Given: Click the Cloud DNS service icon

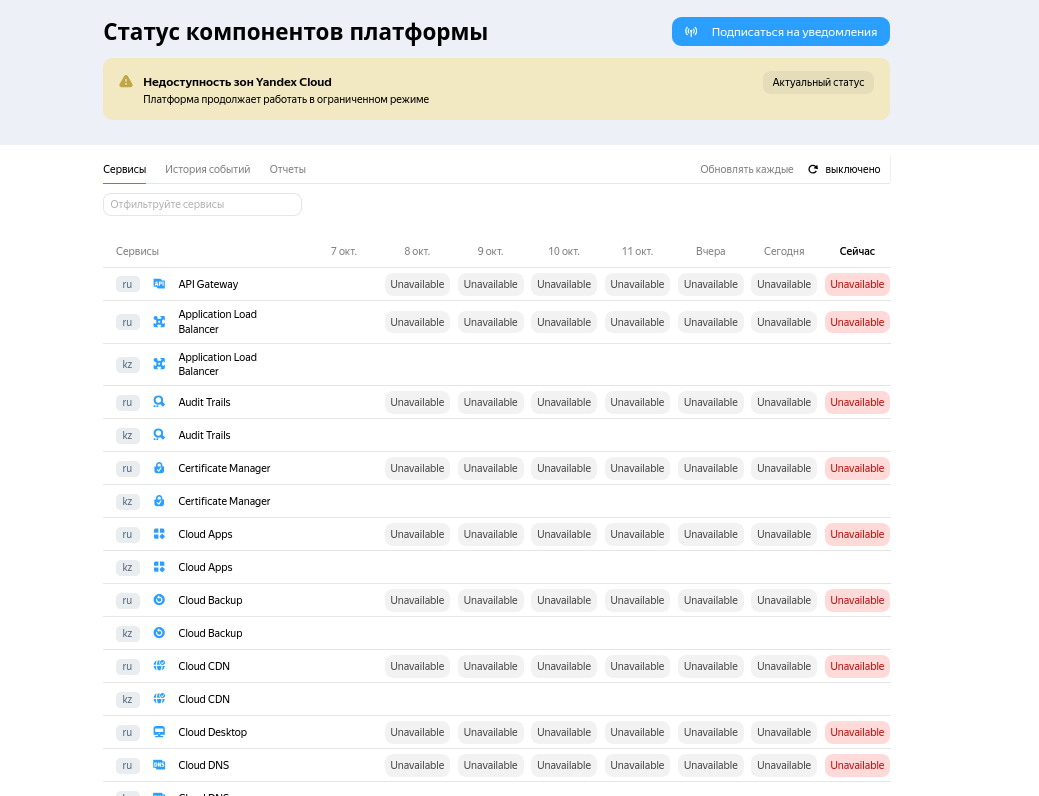Looking at the screenshot, I should (159, 765).
